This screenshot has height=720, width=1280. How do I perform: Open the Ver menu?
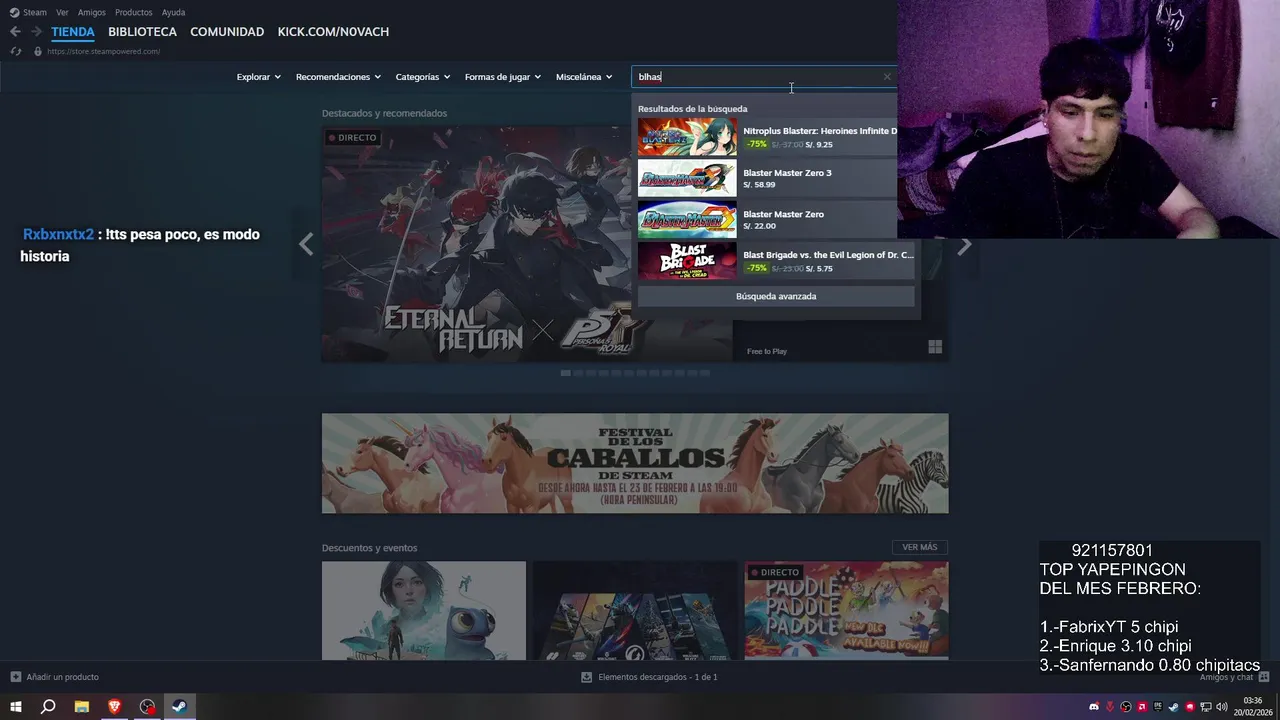click(x=62, y=12)
